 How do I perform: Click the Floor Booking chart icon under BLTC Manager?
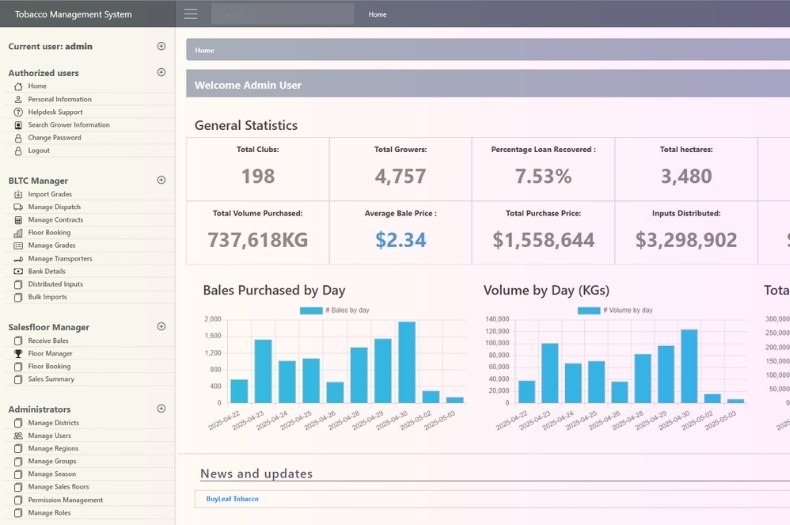click(18, 233)
